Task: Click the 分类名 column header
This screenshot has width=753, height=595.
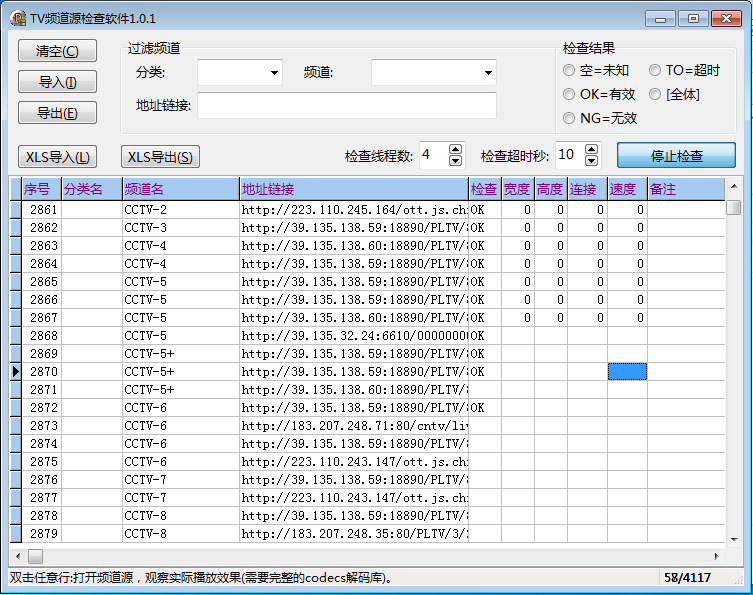Action: tap(92, 189)
